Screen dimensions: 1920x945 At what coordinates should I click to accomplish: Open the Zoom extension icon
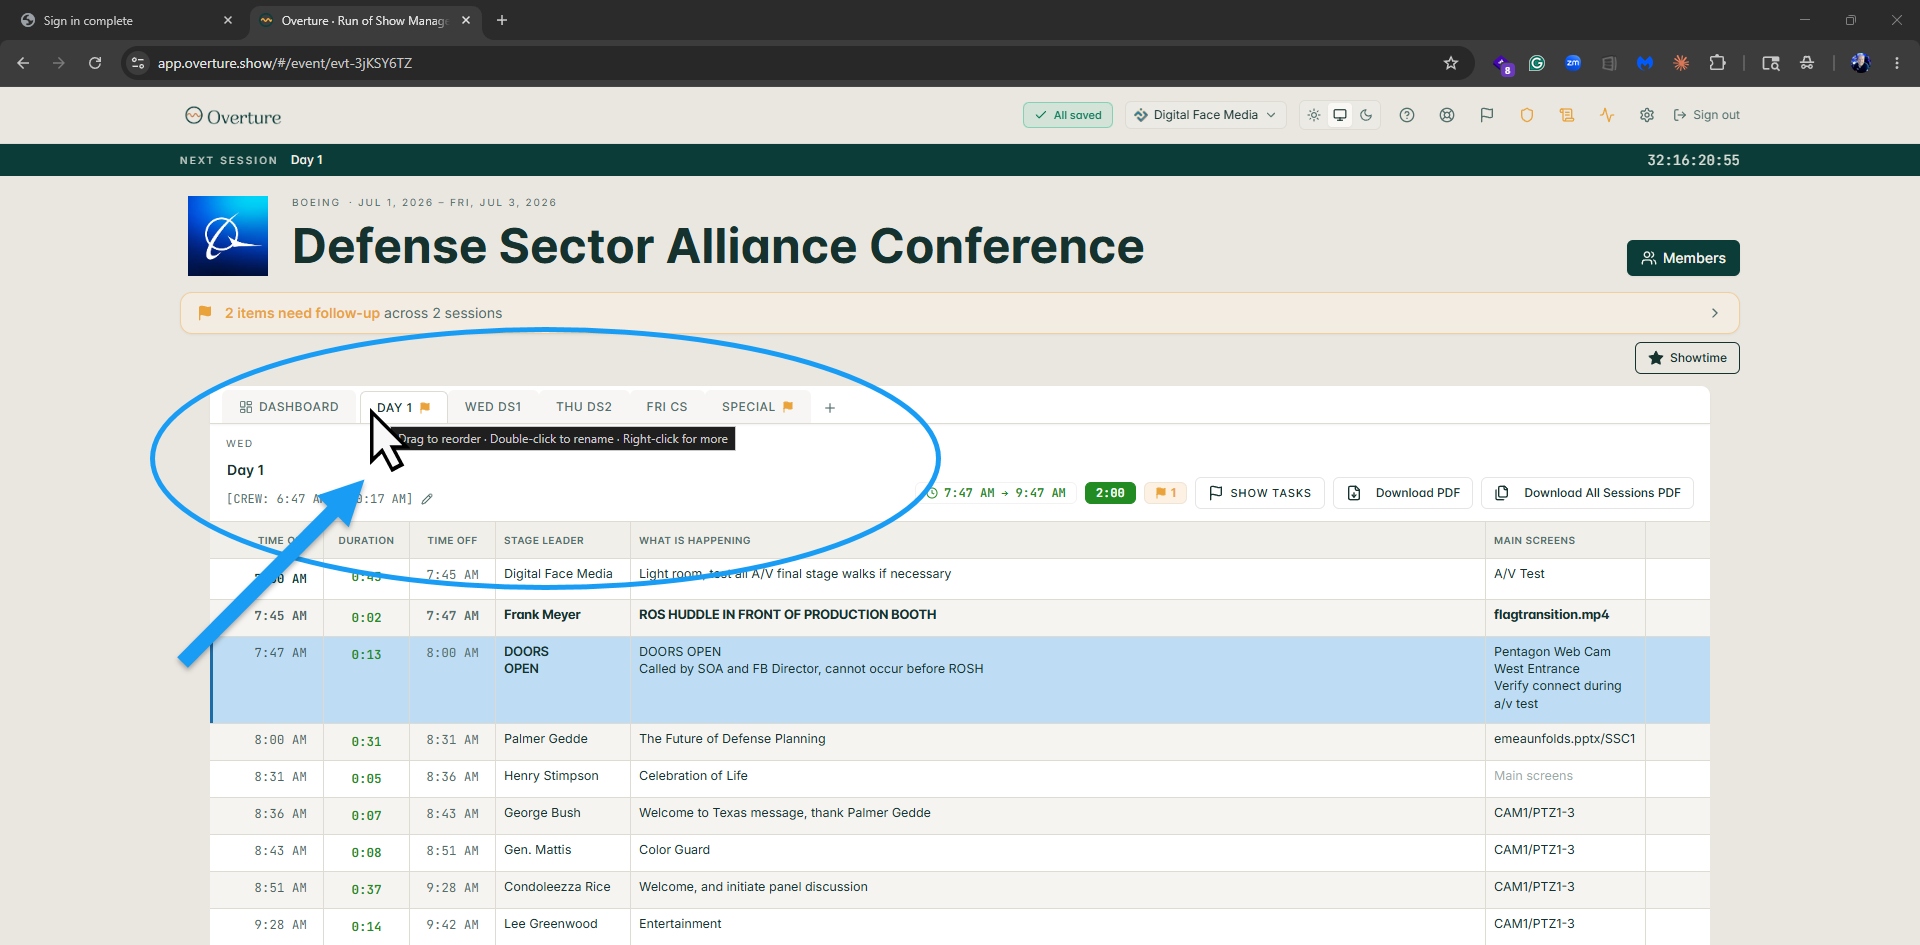click(1573, 63)
